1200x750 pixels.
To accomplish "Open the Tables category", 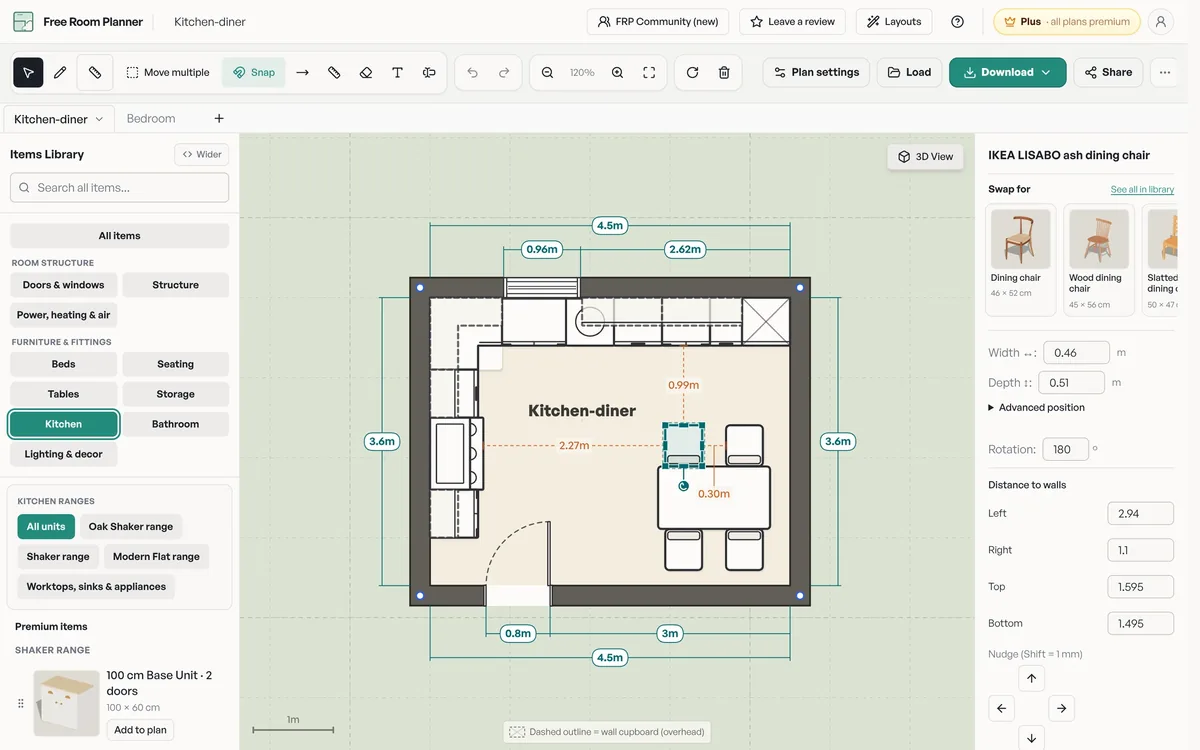I will click(64, 394).
